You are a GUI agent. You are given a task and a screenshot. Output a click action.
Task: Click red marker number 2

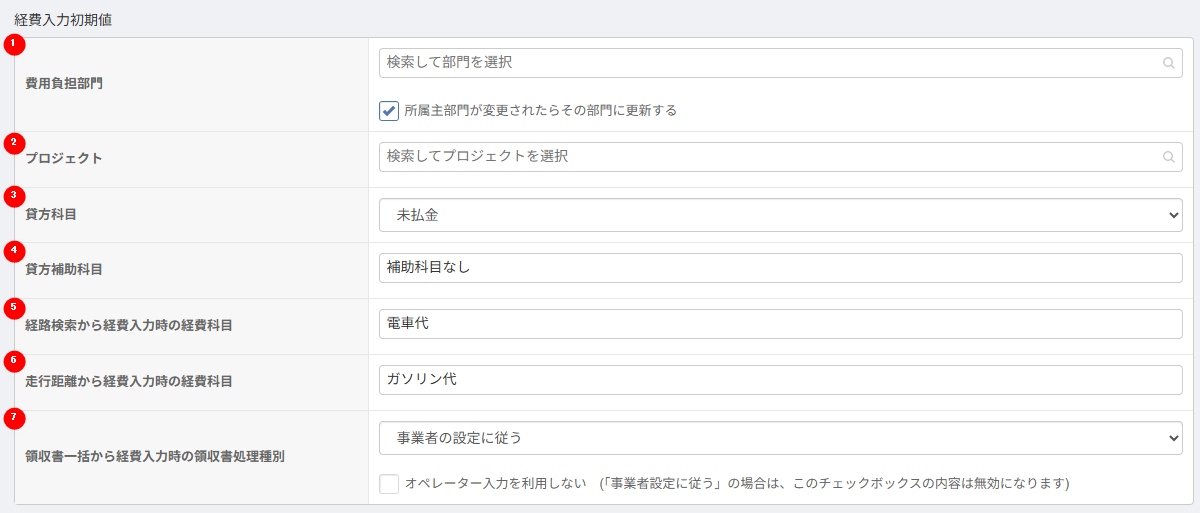coord(14,142)
